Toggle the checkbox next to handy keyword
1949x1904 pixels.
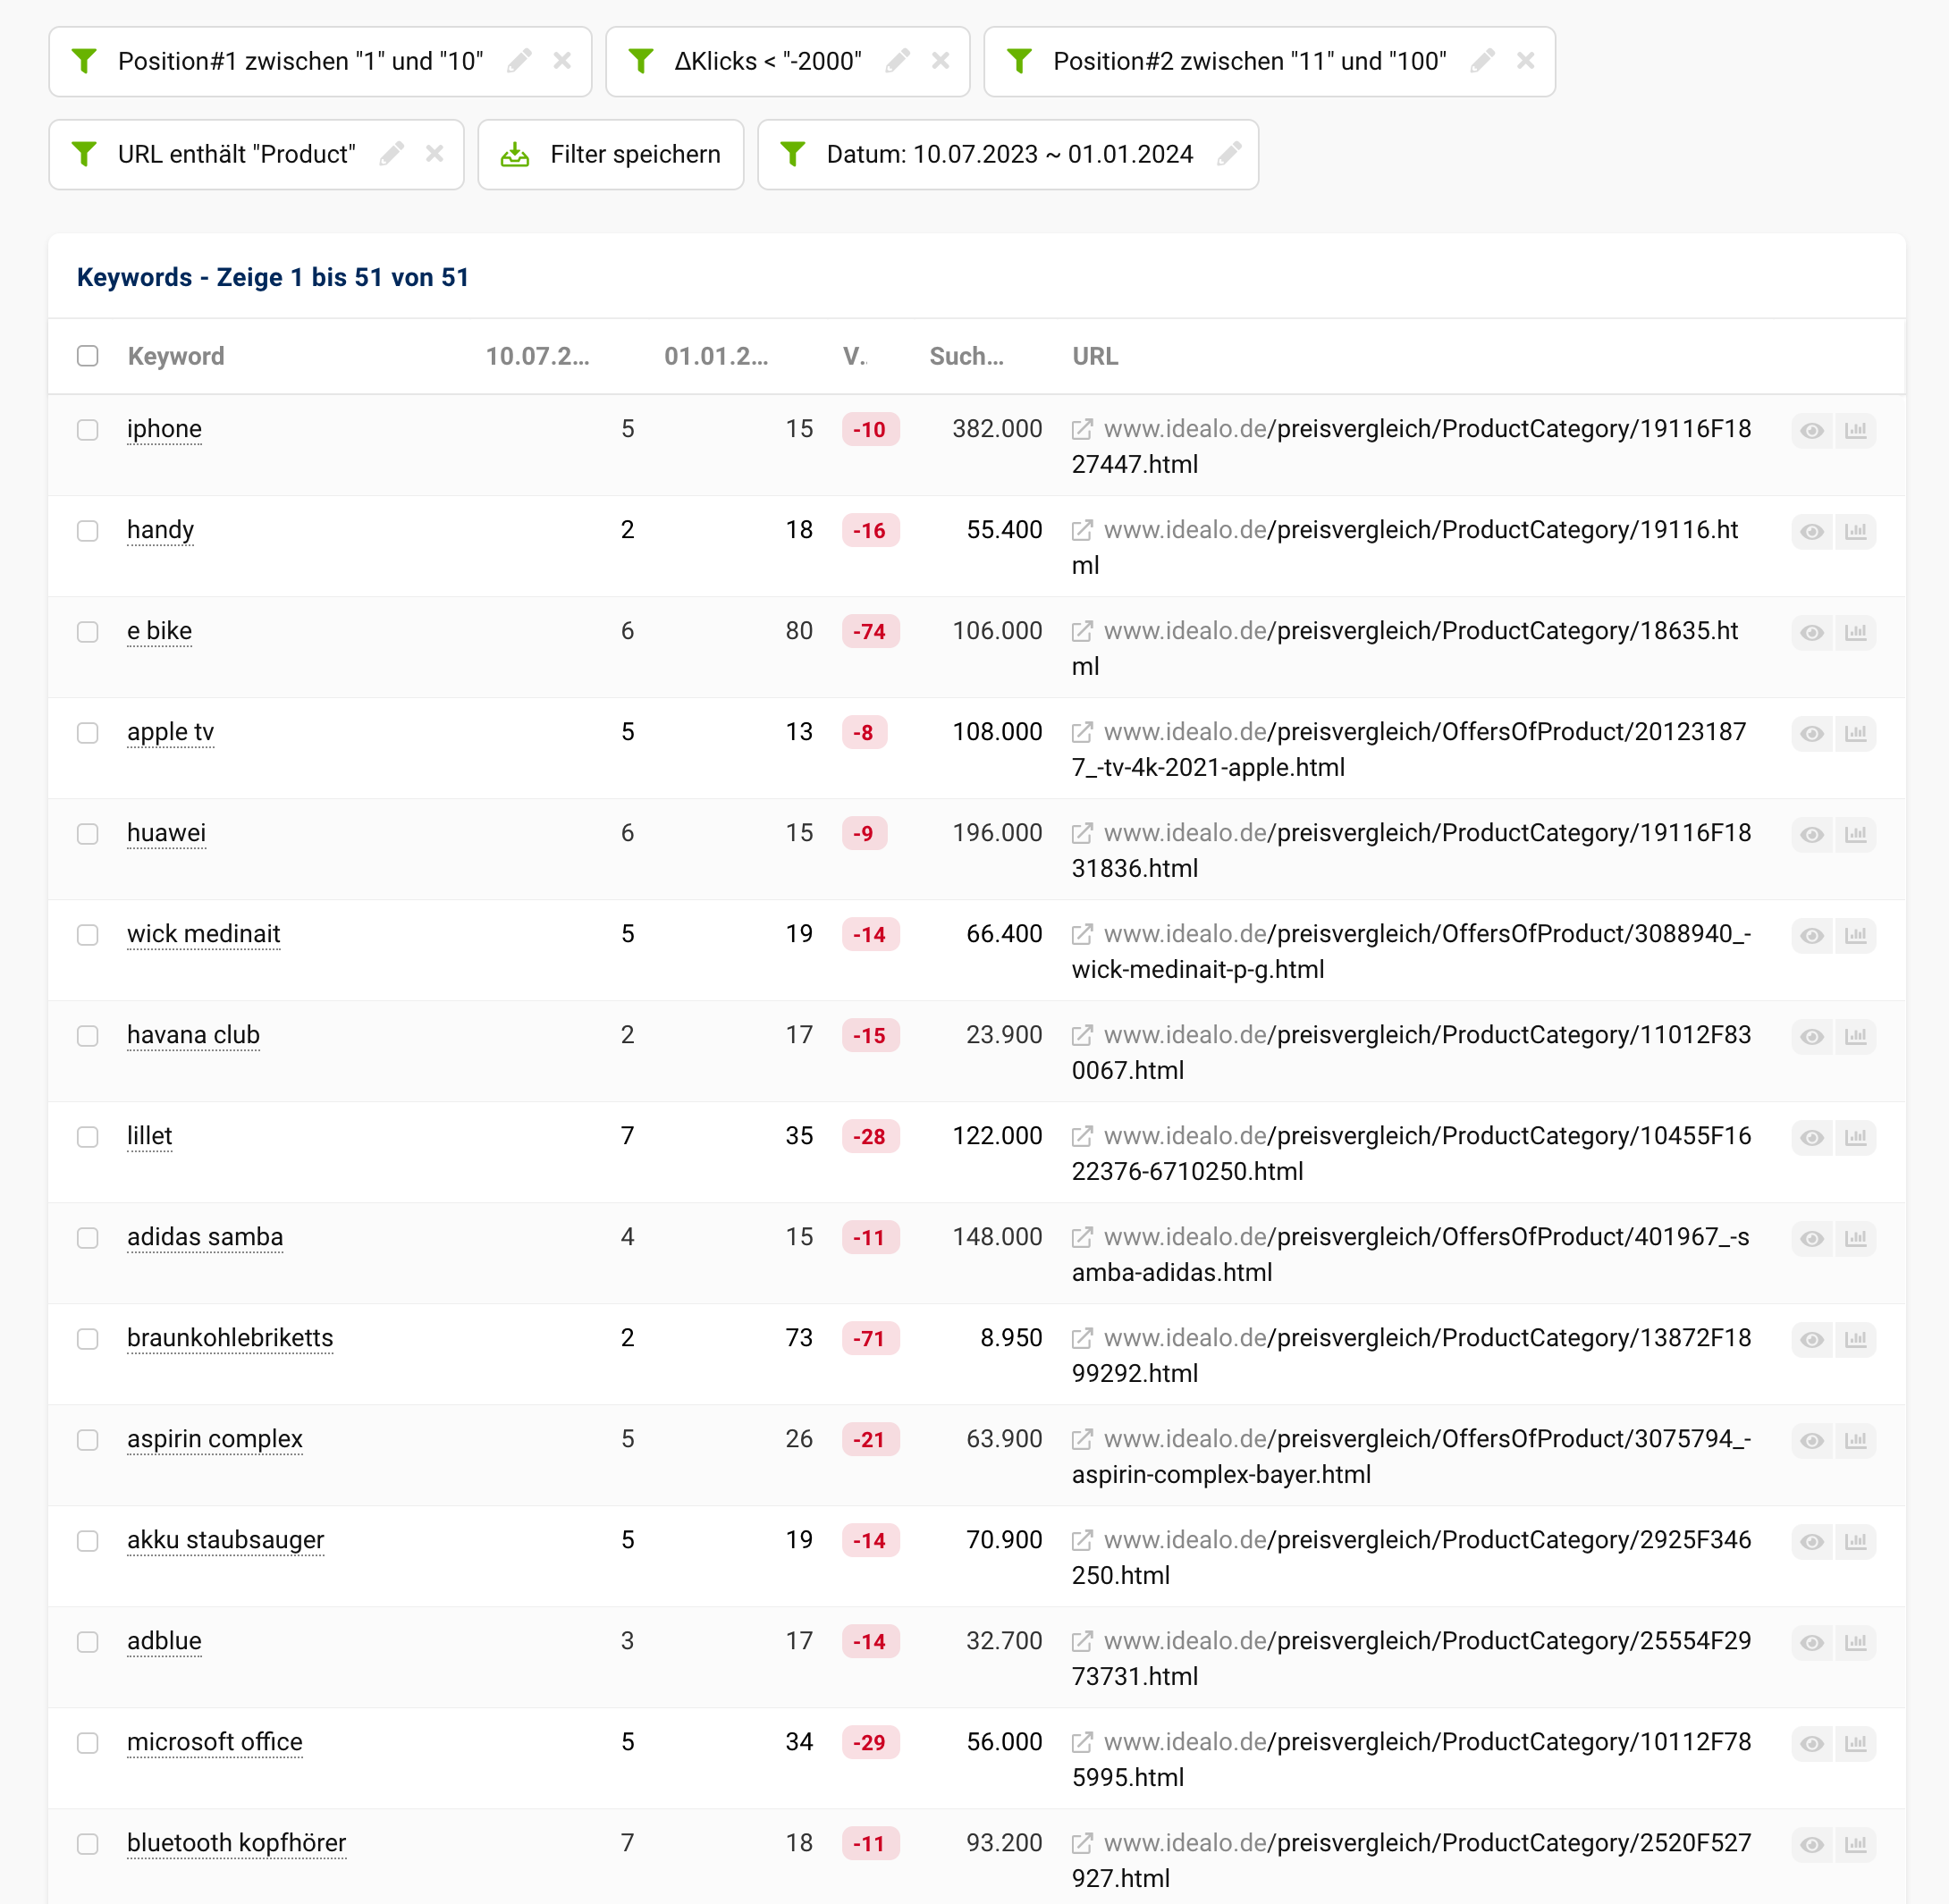89,530
